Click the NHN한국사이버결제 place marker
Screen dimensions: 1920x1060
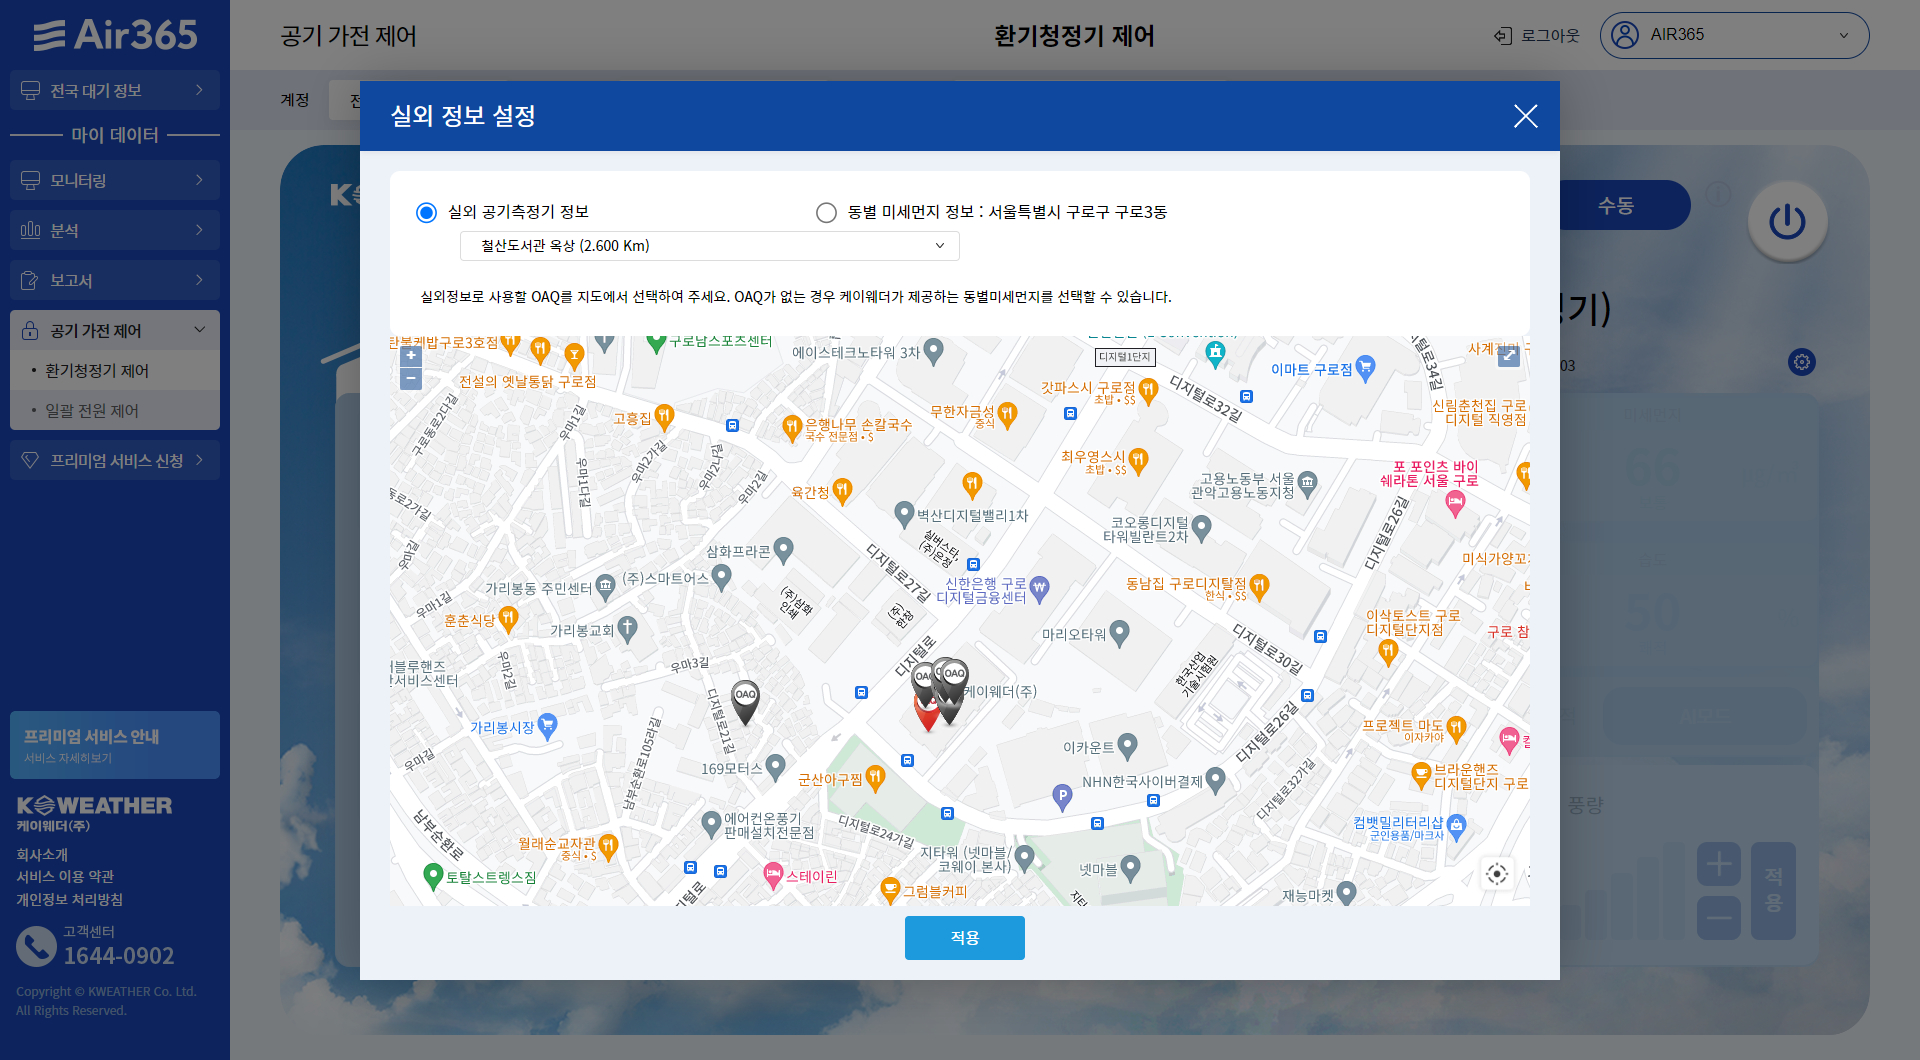click(x=1215, y=780)
